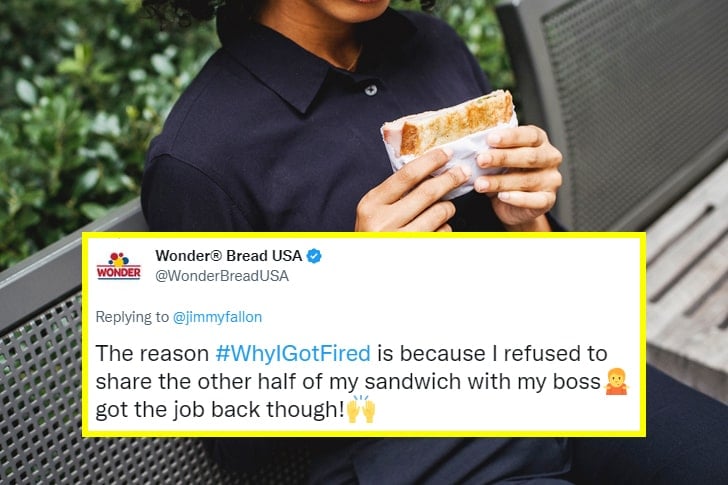
Task: Follow the @jimmyfallon mention link
Action: click(x=217, y=317)
